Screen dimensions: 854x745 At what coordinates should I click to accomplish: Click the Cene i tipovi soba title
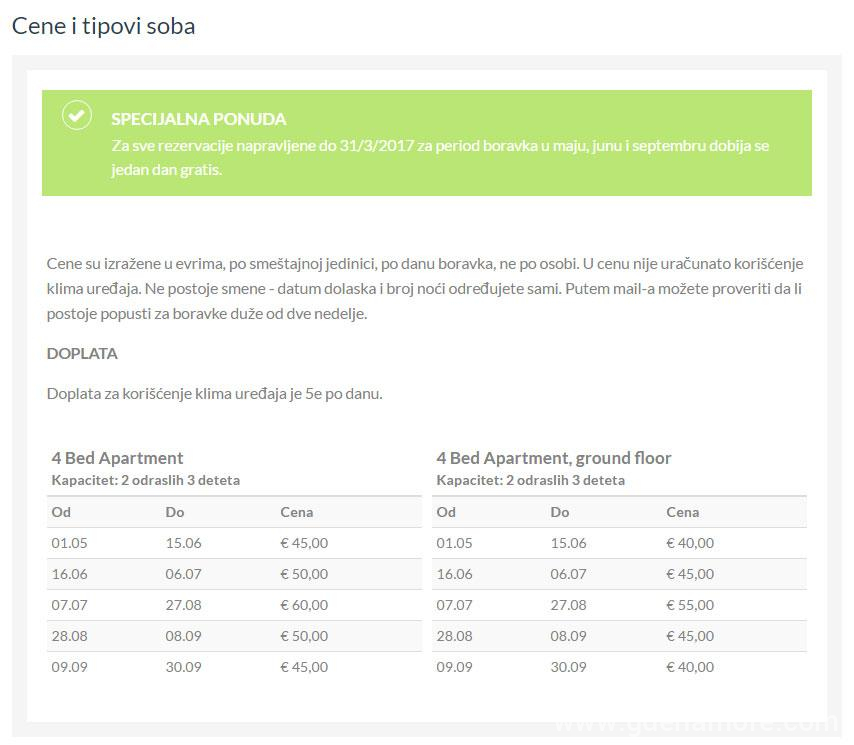coord(103,26)
